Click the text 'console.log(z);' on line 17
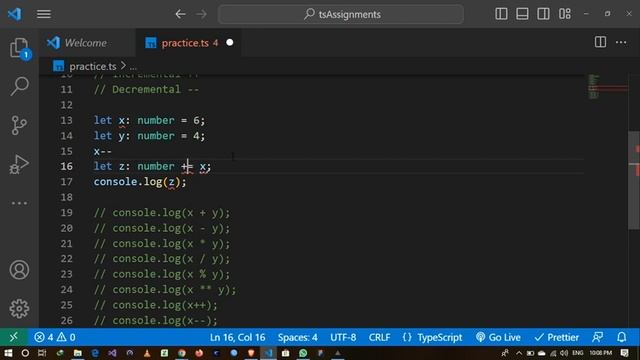This screenshot has width=640, height=360. click(x=140, y=182)
